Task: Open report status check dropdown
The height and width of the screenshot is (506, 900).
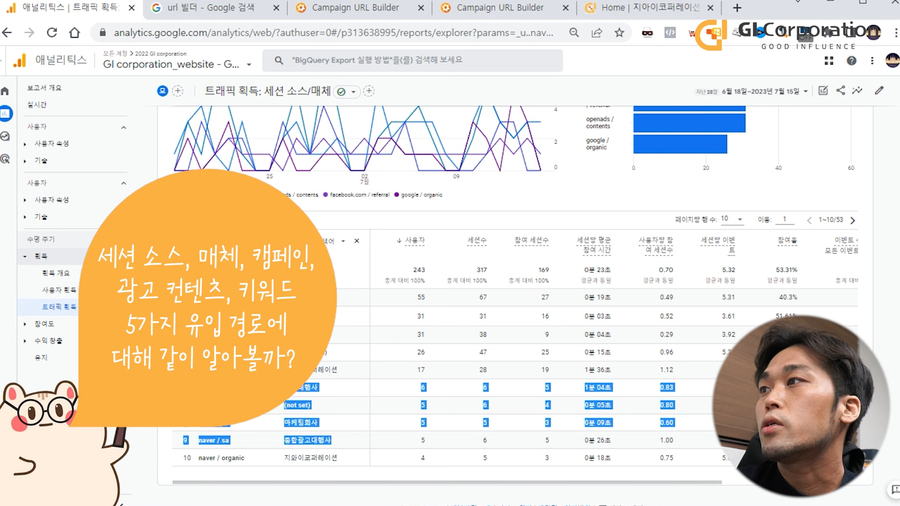Action: click(x=346, y=92)
